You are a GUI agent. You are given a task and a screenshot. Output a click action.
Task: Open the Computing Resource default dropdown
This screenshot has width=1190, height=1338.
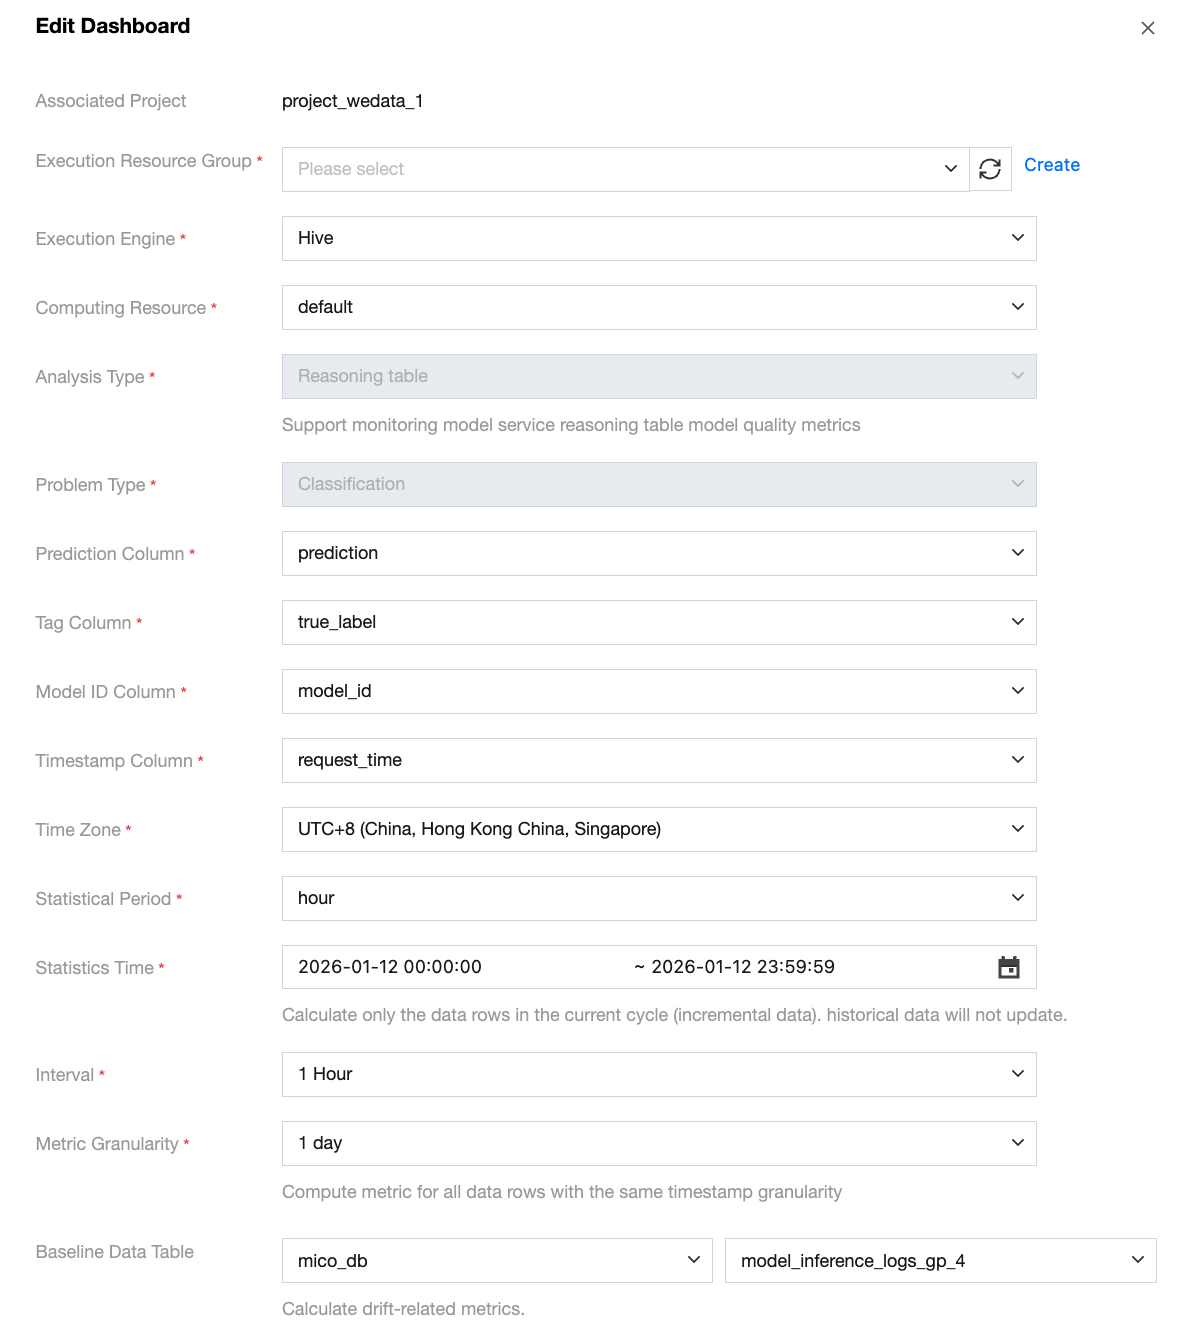coord(659,307)
